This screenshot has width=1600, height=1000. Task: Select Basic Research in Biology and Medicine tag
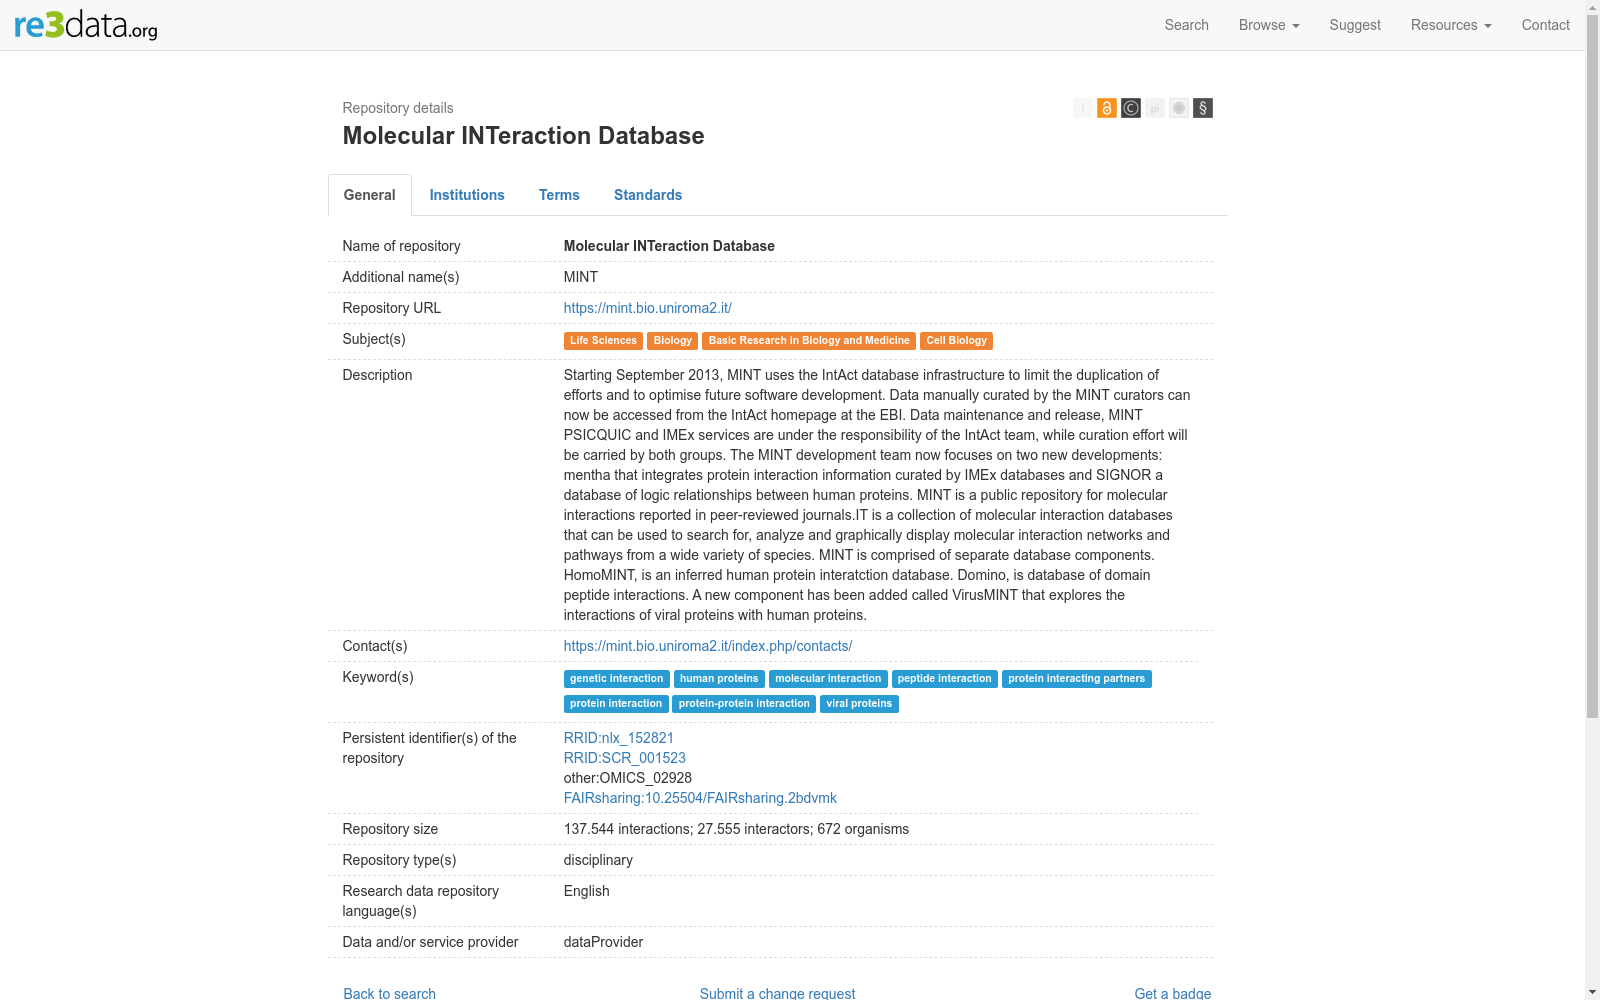coord(809,341)
